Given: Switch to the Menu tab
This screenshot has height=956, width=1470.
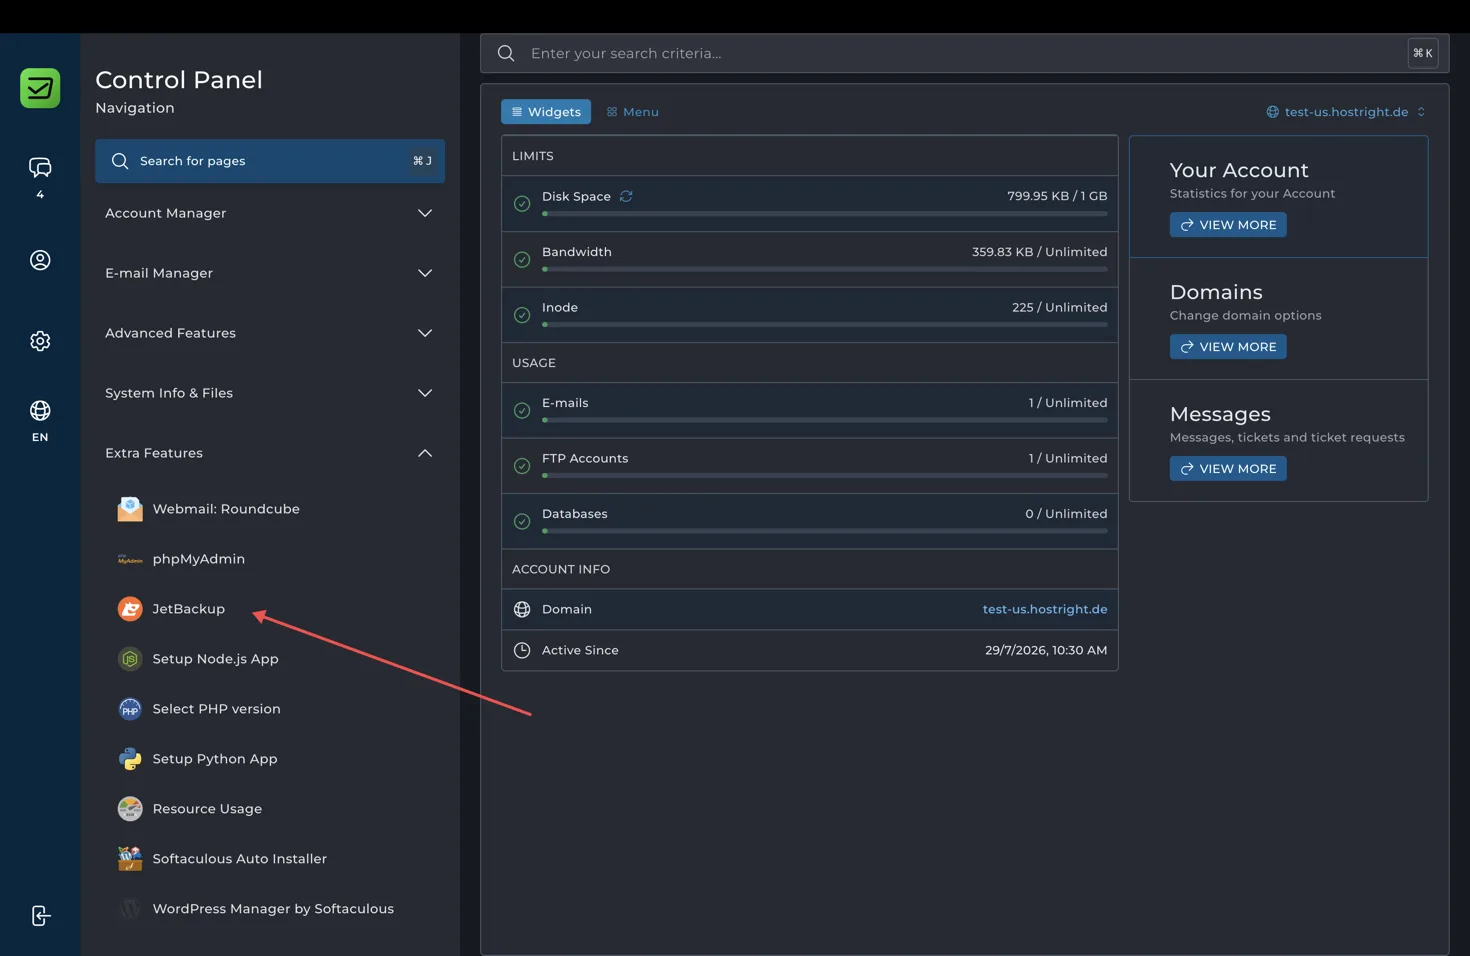Looking at the screenshot, I should tap(633, 112).
